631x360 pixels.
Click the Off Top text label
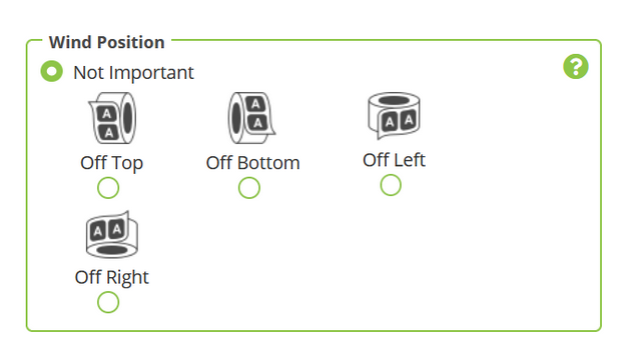112,163
